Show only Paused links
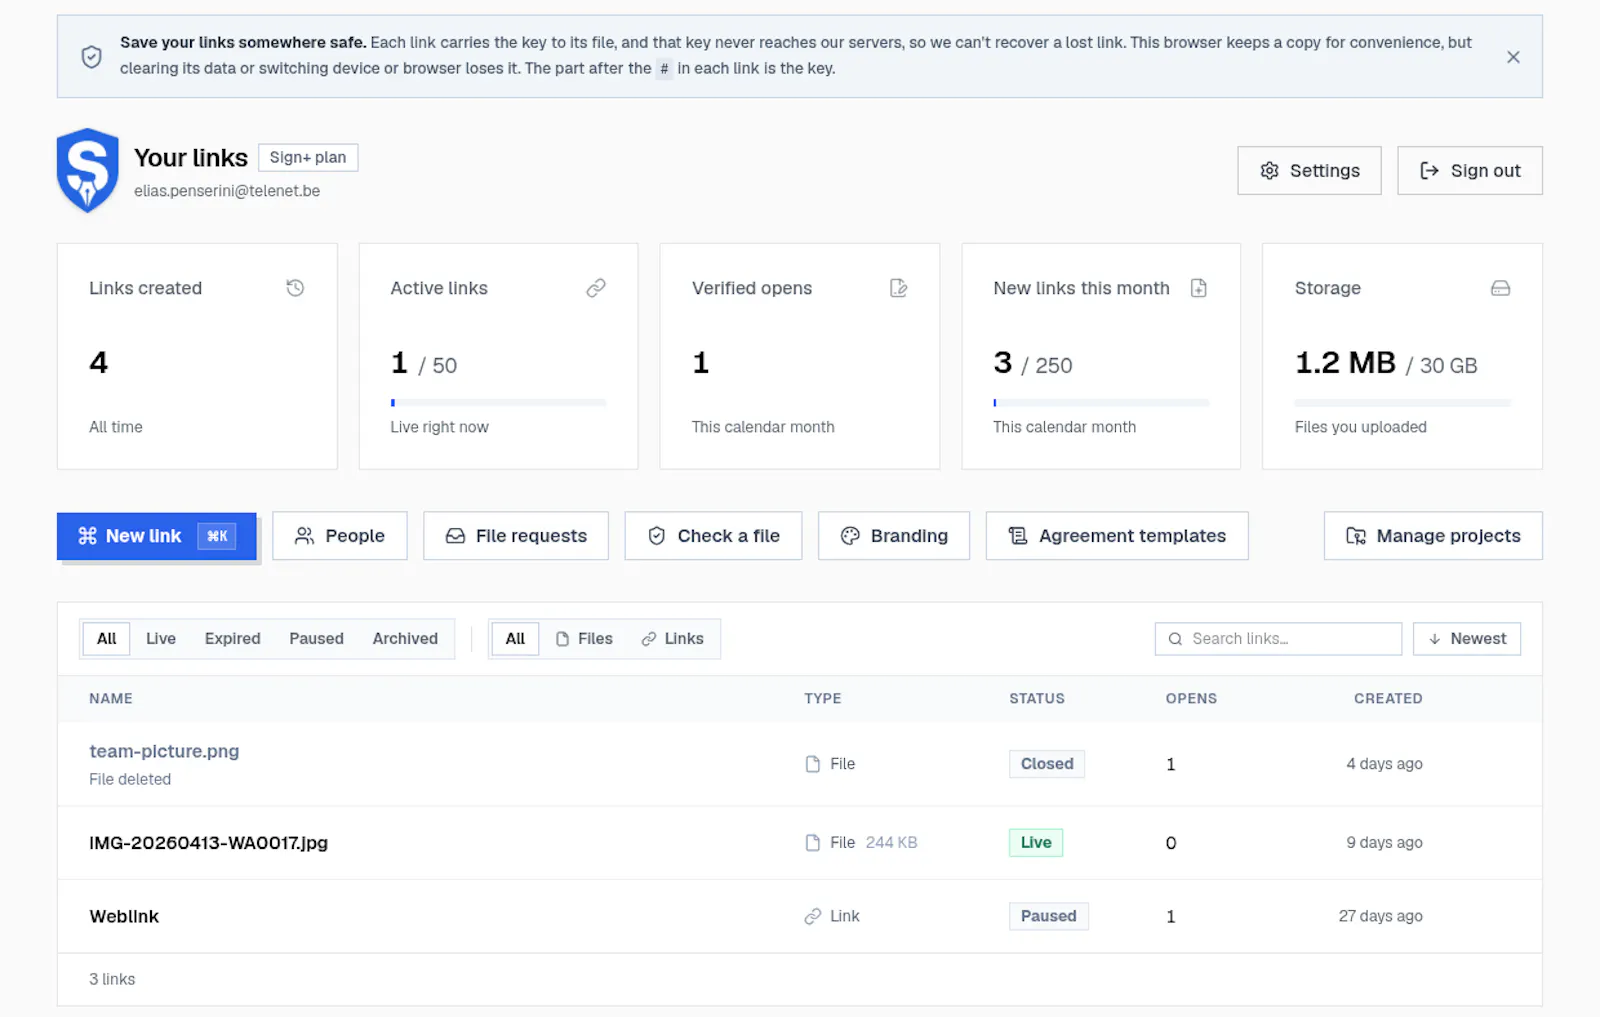 click(316, 639)
